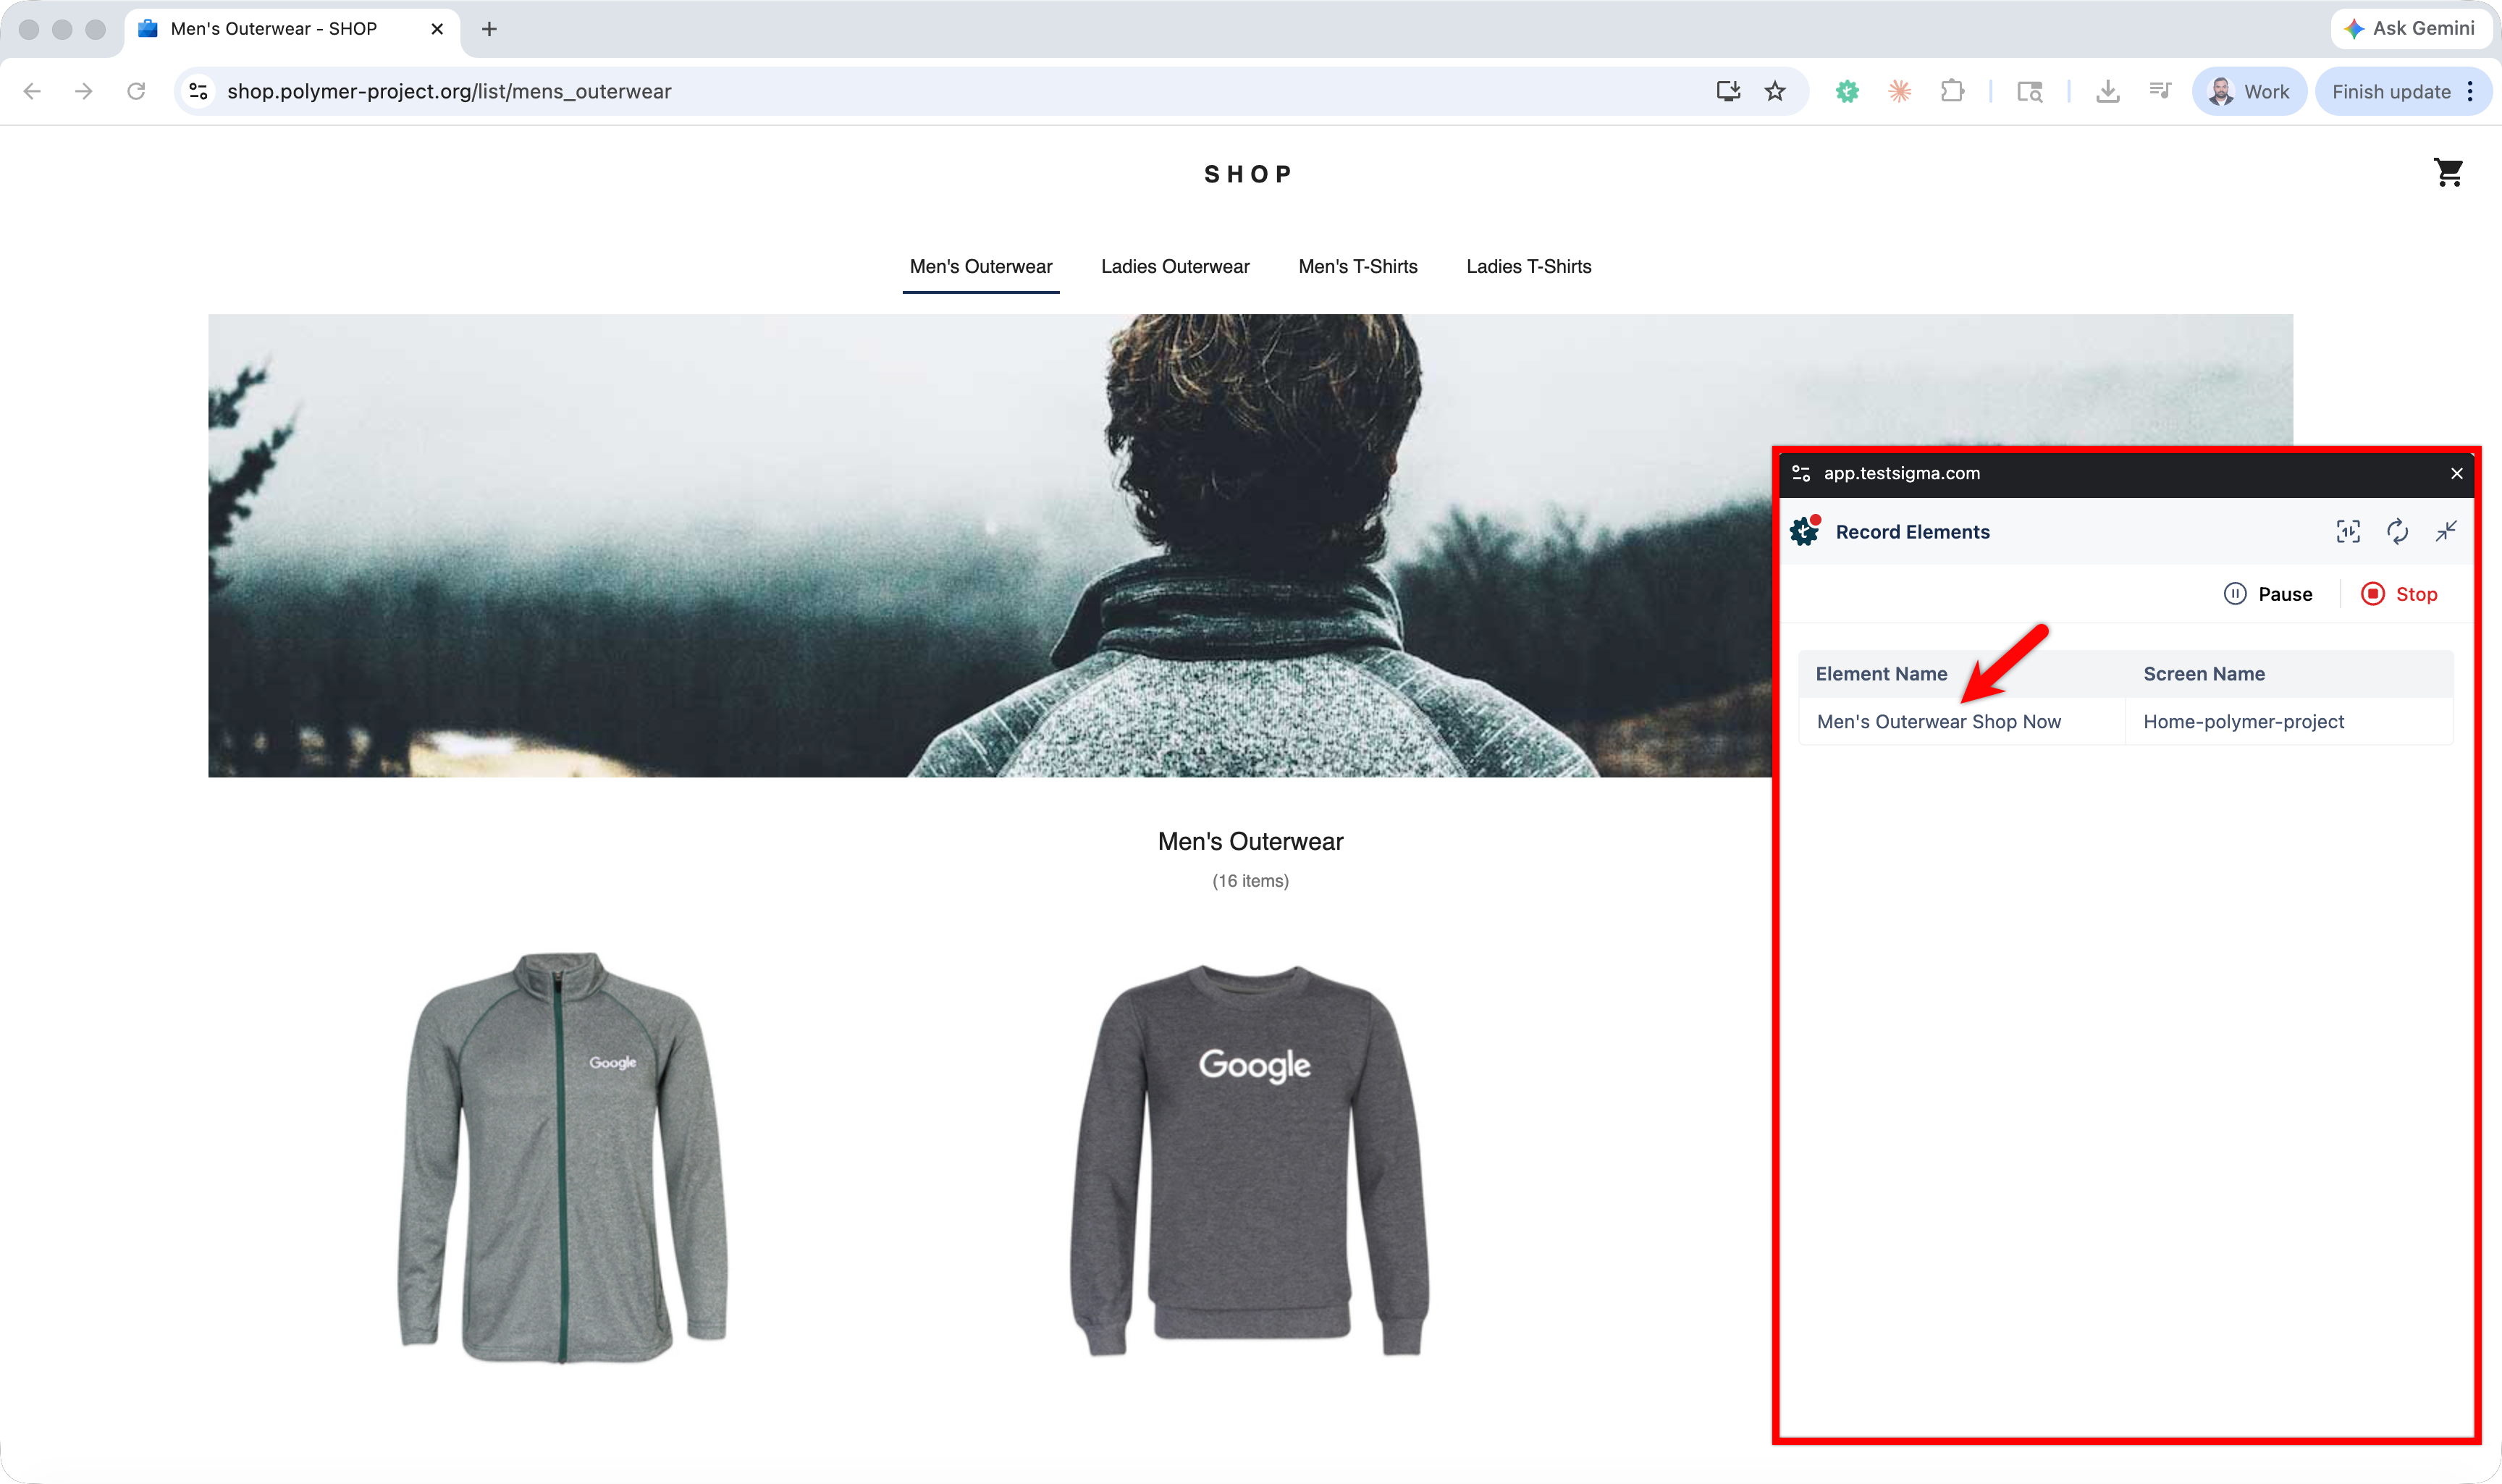Click the install app icon in address bar
Viewport: 2502px width, 1484px height.
pyautogui.click(x=1728, y=92)
